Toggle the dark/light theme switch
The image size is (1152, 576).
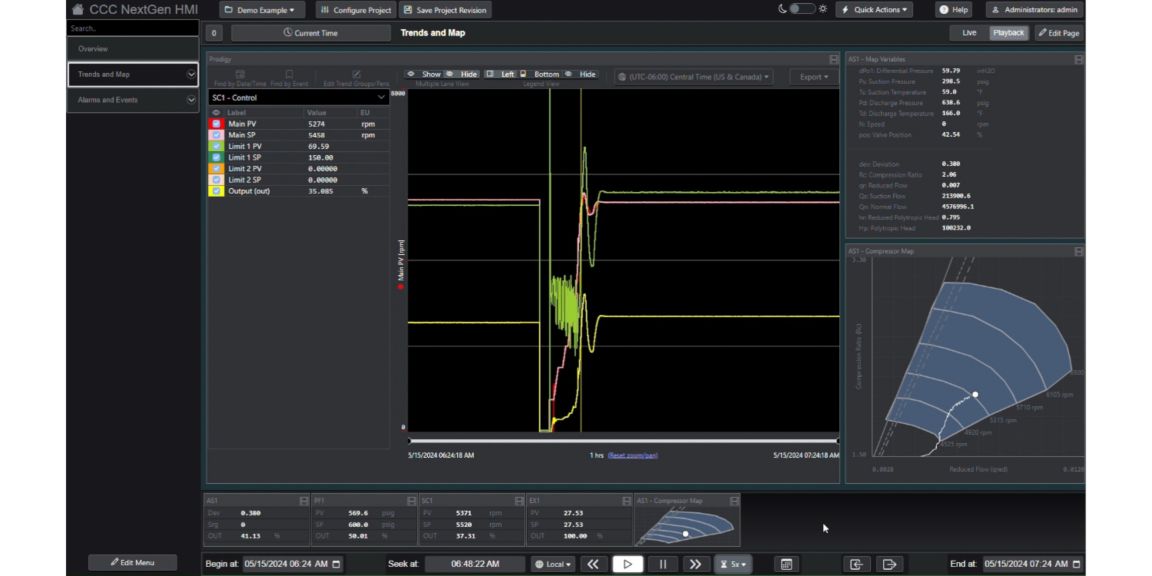point(801,9)
